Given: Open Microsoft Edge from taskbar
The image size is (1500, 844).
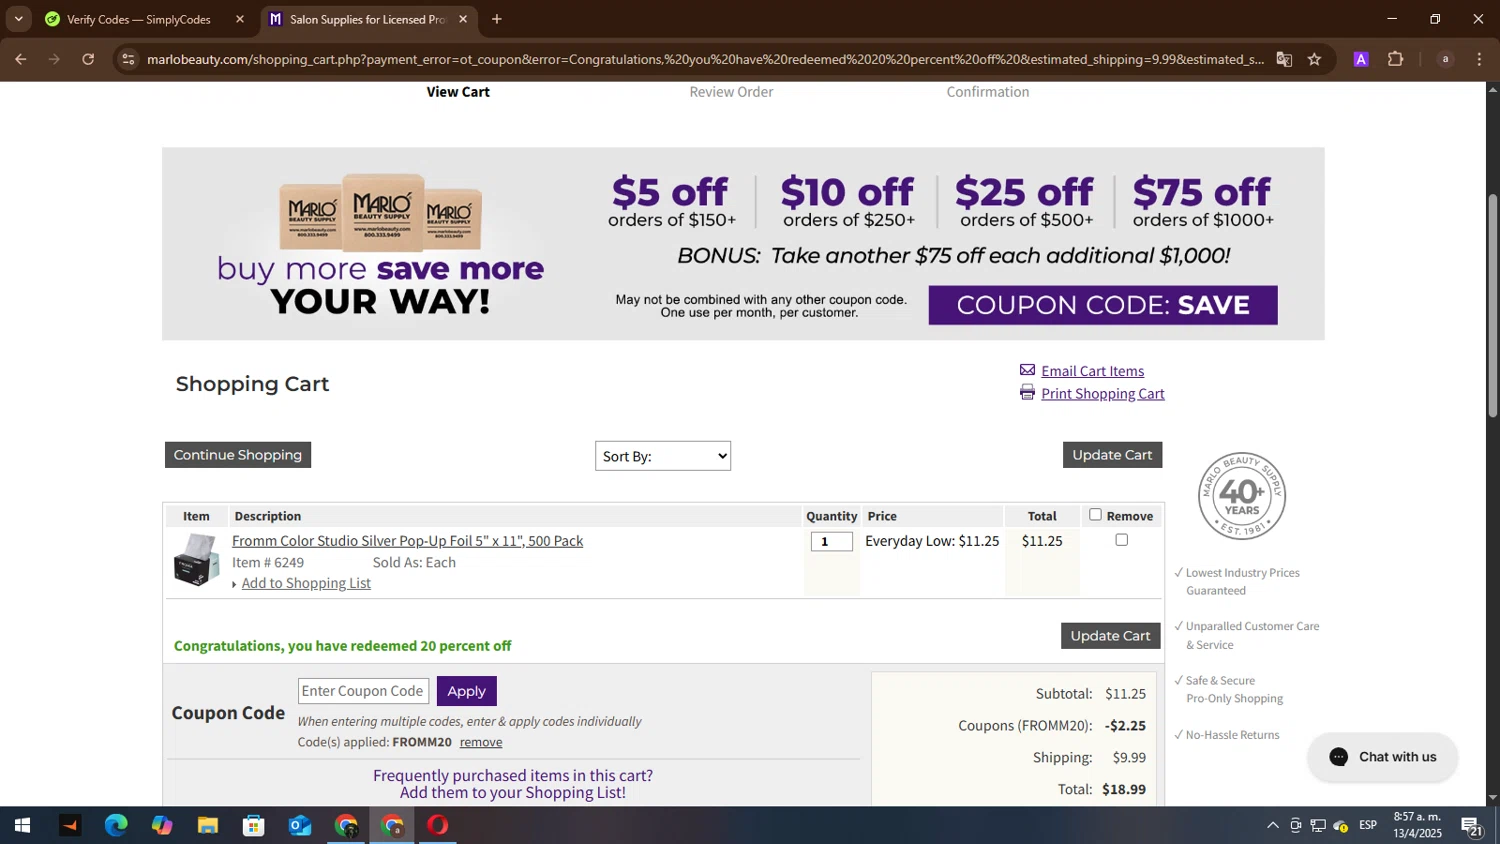Looking at the screenshot, I should [x=116, y=826].
